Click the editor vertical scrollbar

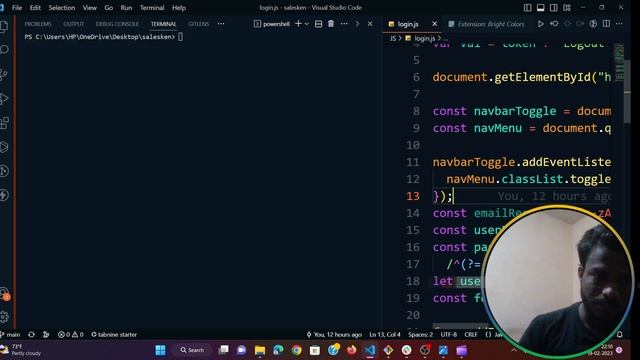pyautogui.click(x=627, y=92)
